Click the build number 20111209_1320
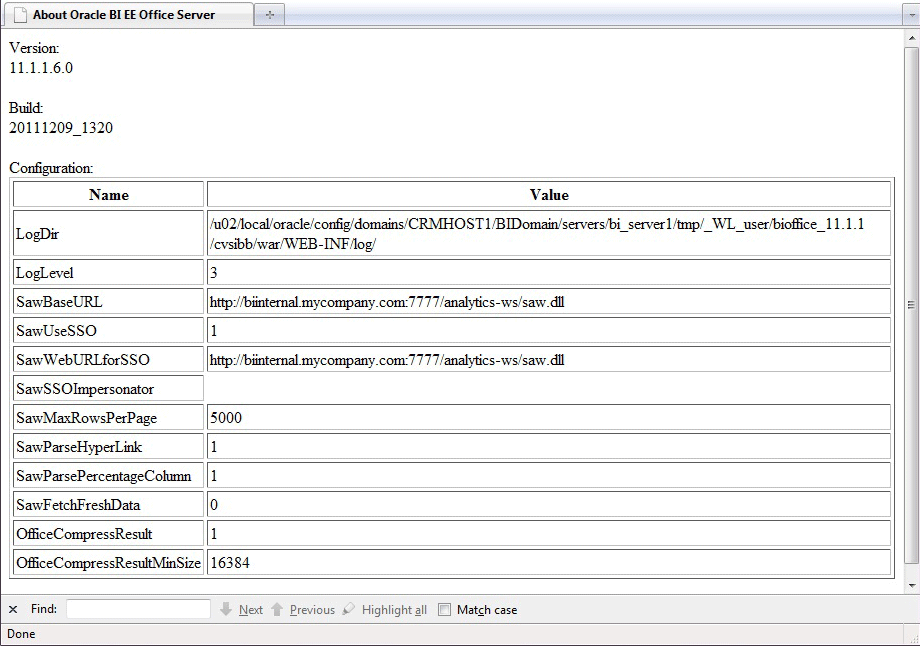Viewport: 920px width, 646px height. click(x=61, y=127)
